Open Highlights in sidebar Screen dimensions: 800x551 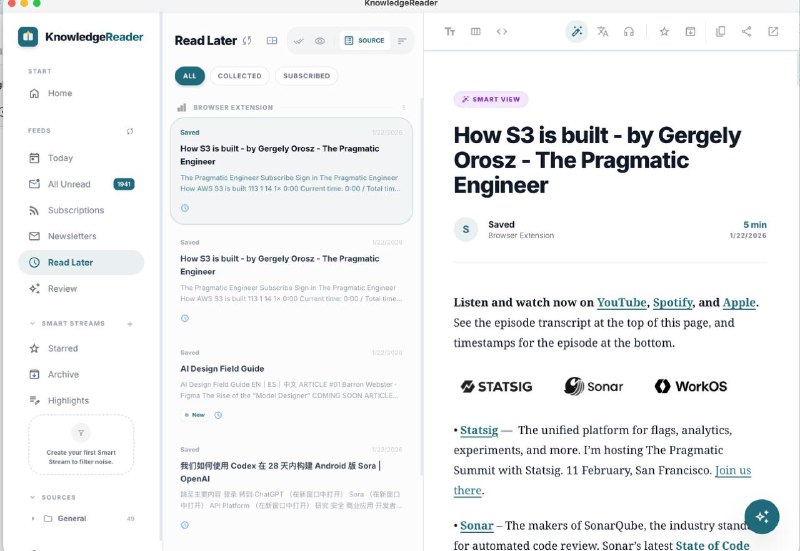[x=81, y=400]
